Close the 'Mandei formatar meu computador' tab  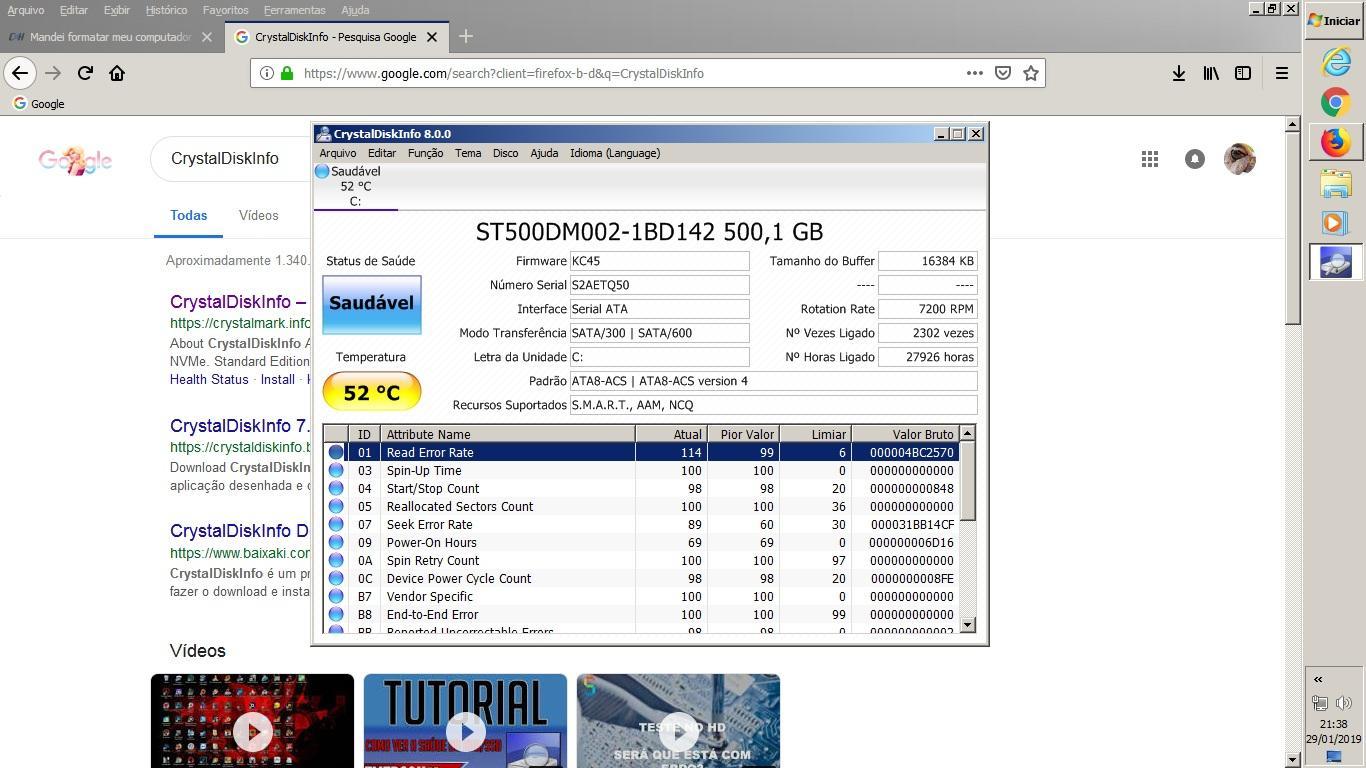206,37
